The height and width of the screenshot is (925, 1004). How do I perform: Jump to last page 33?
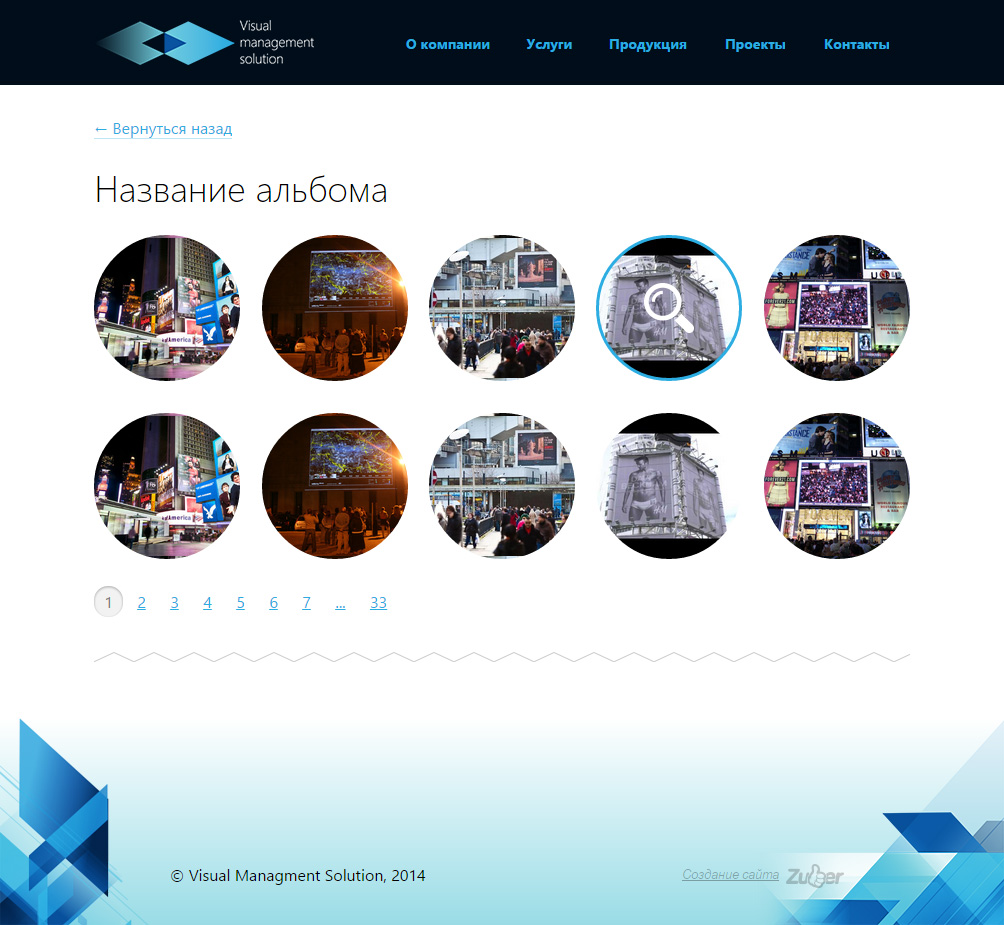[x=378, y=603]
